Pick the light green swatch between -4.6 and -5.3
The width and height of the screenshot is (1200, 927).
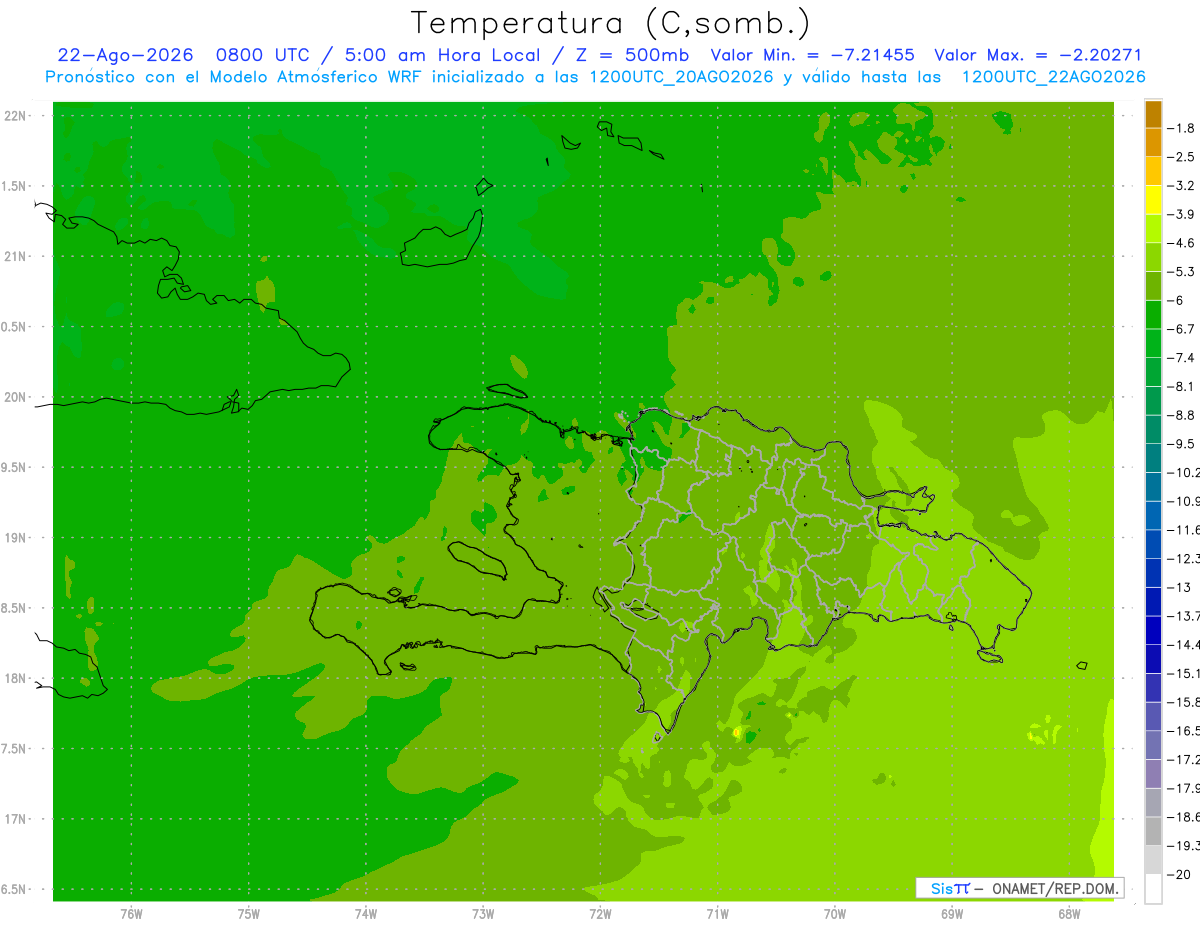[x=1153, y=257]
